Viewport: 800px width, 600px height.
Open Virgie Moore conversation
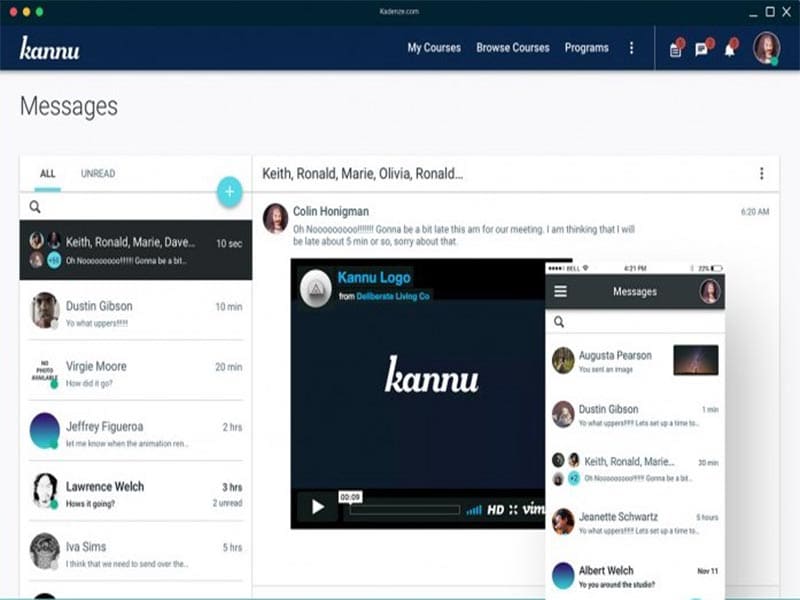pyautogui.click(x=136, y=370)
